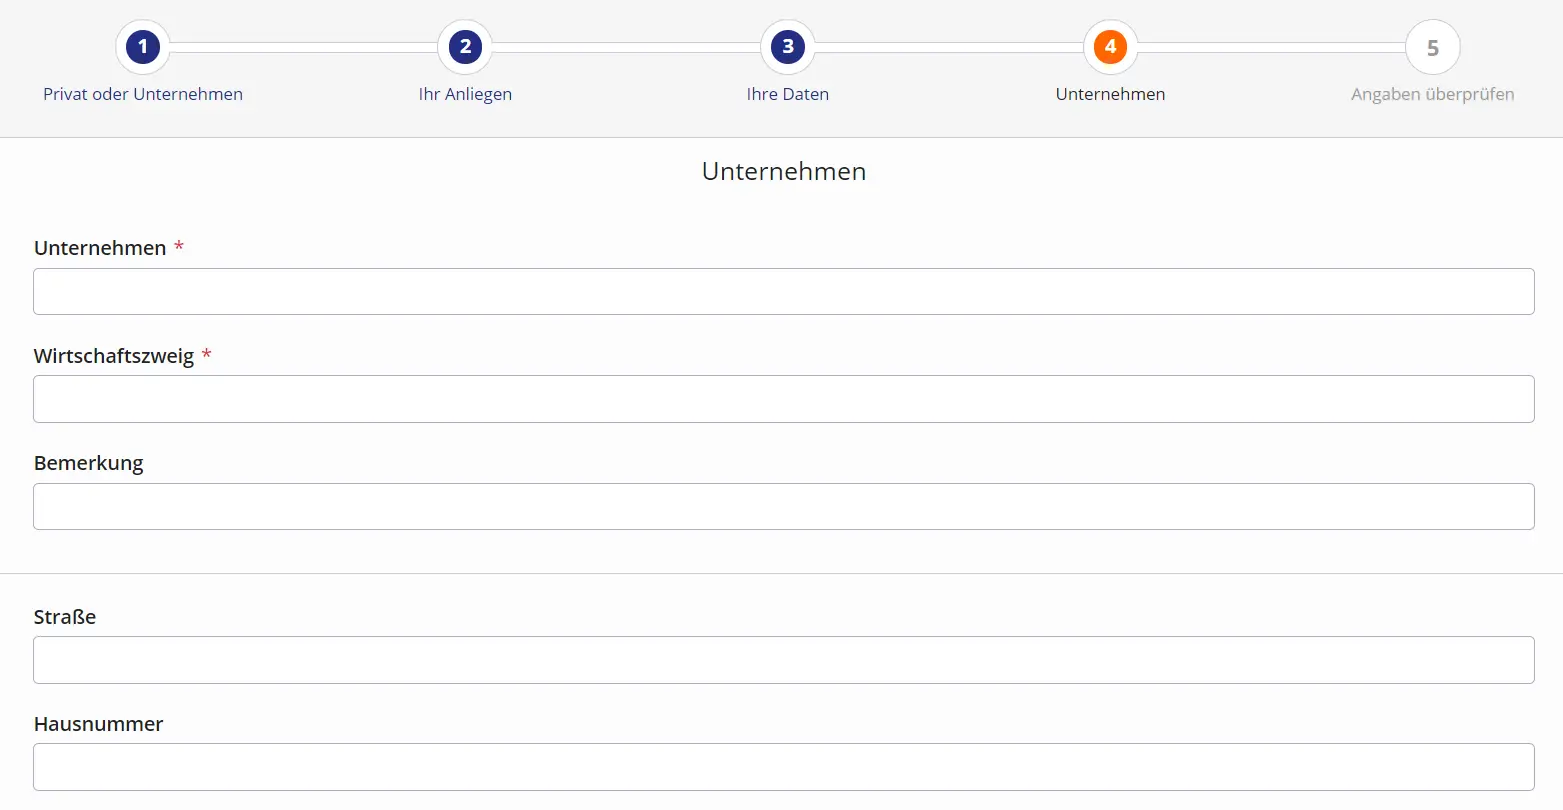Click the orange step 4 circle
The height and width of the screenshot is (810, 1563).
1109,46
